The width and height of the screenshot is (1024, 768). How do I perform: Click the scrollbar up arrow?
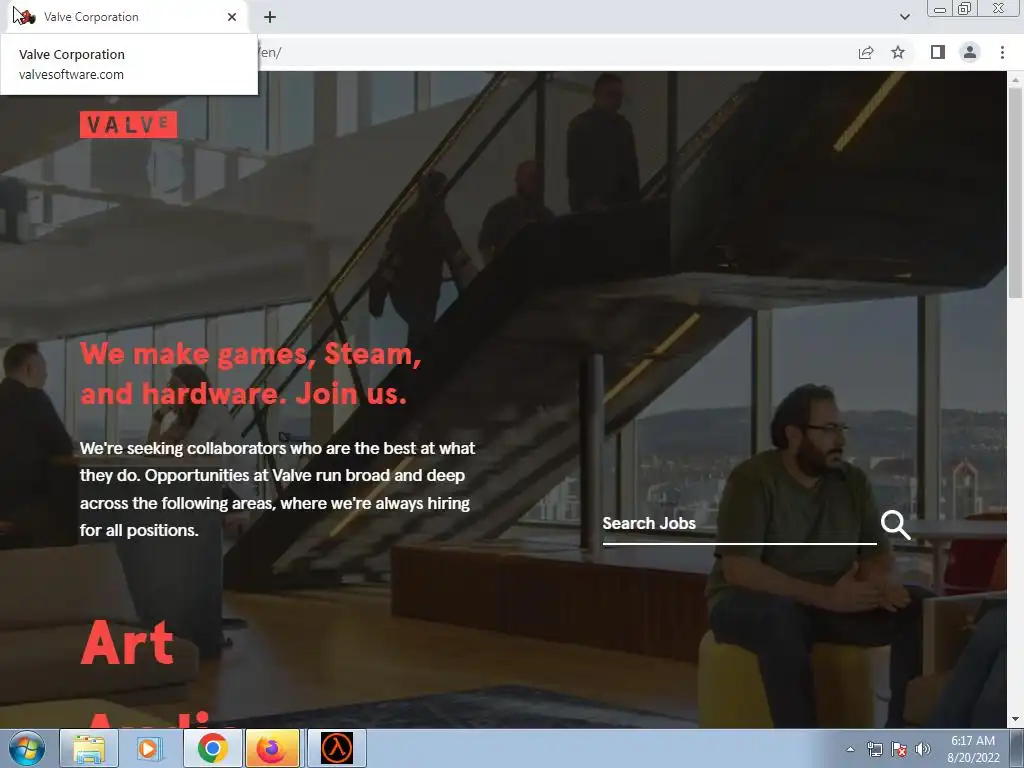pyautogui.click(x=1015, y=79)
